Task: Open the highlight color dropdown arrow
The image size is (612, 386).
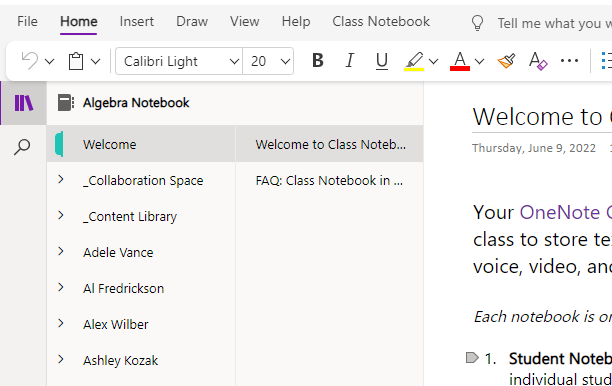Action: [434, 61]
